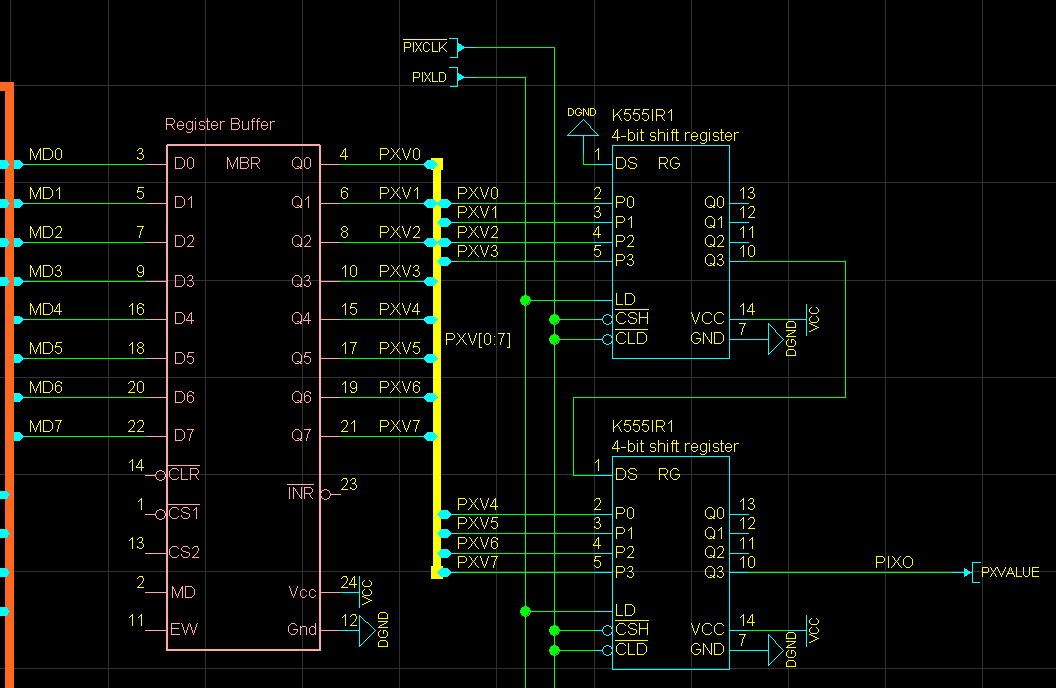Select DGND symbol on lower shift register pin 7
1056x688 pixels.
tap(776, 650)
